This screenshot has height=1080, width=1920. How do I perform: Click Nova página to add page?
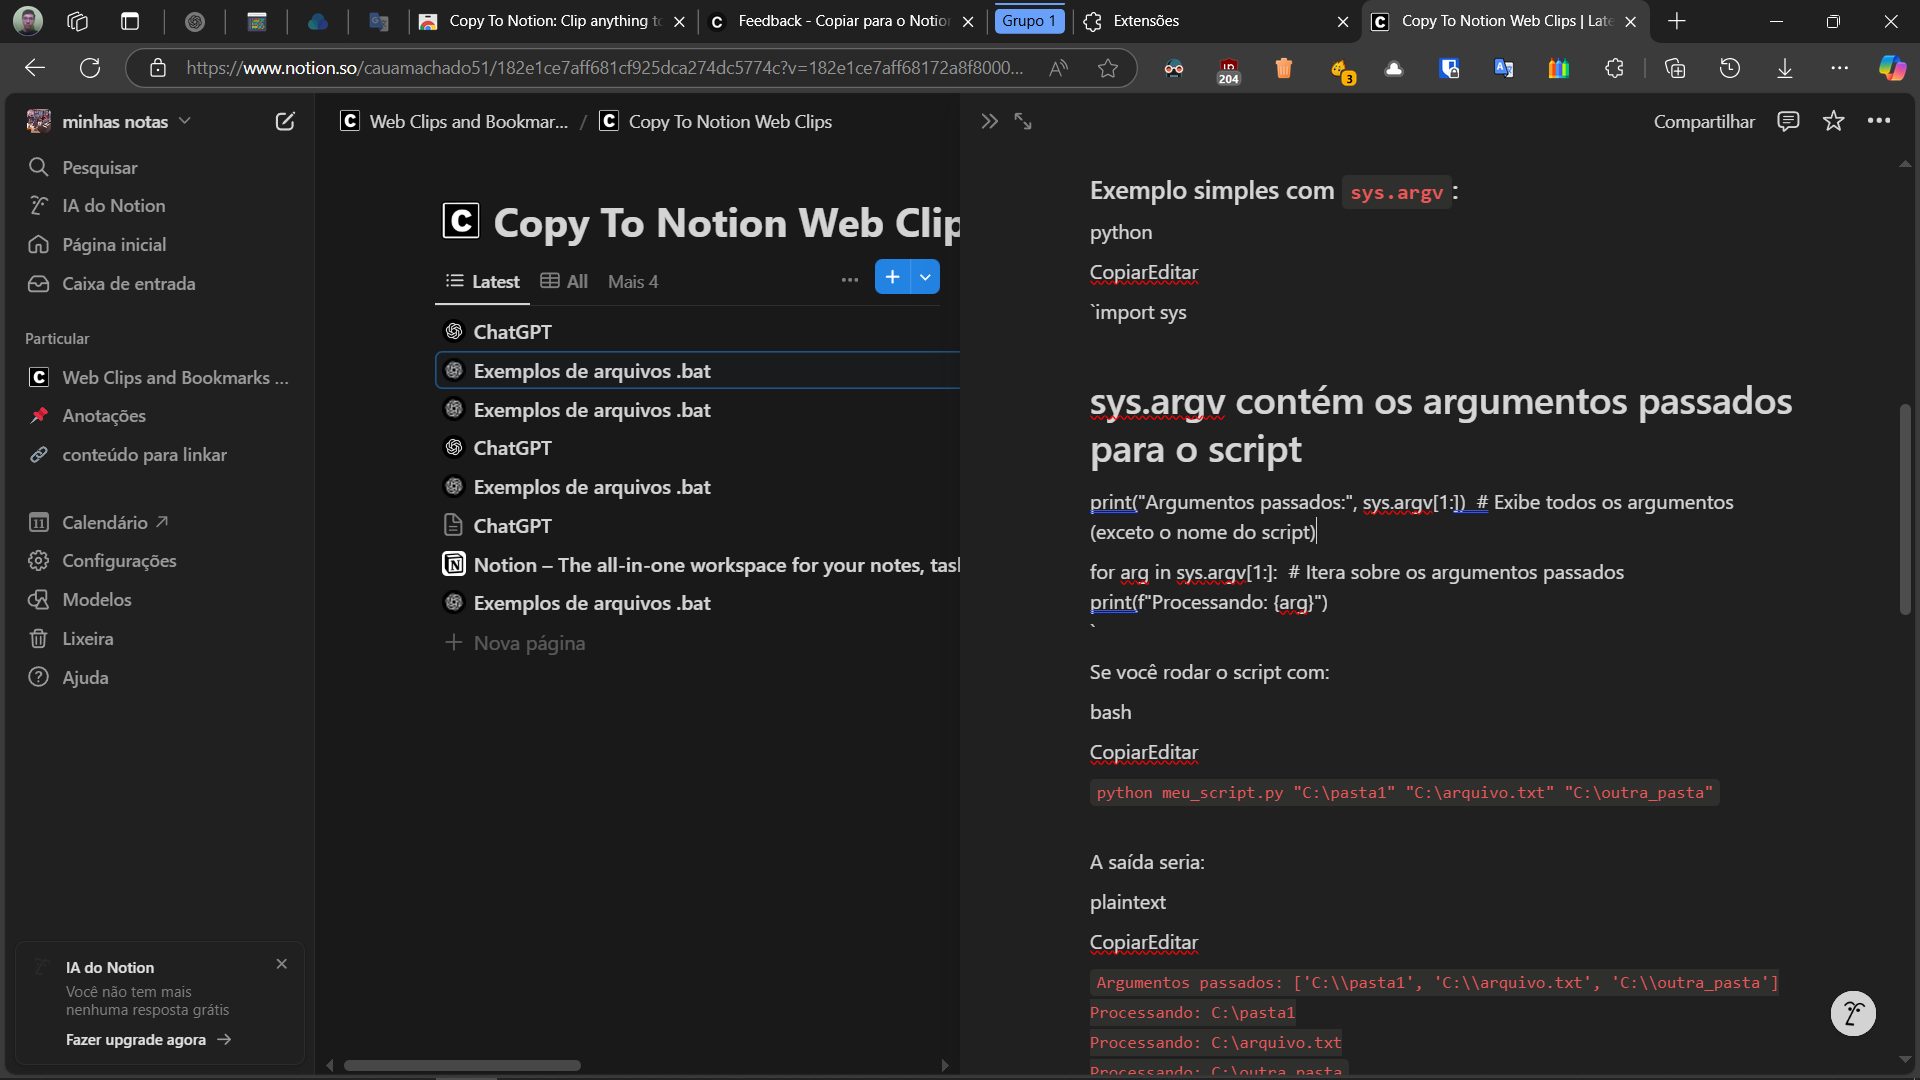pos(516,643)
